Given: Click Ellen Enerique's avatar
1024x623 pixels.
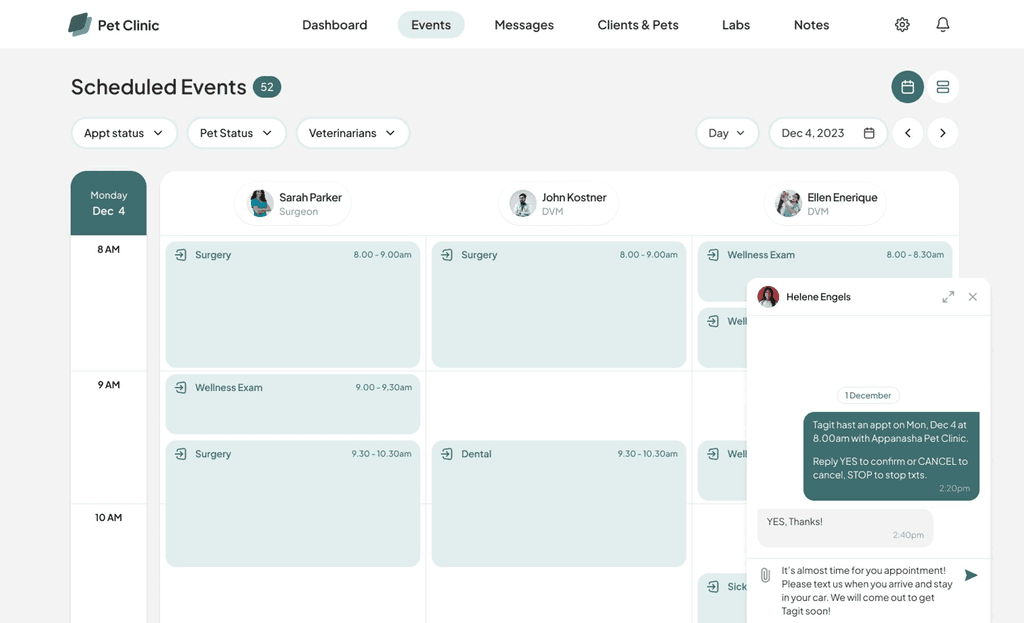Looking at the screenshot, I should tap(788, 204).
